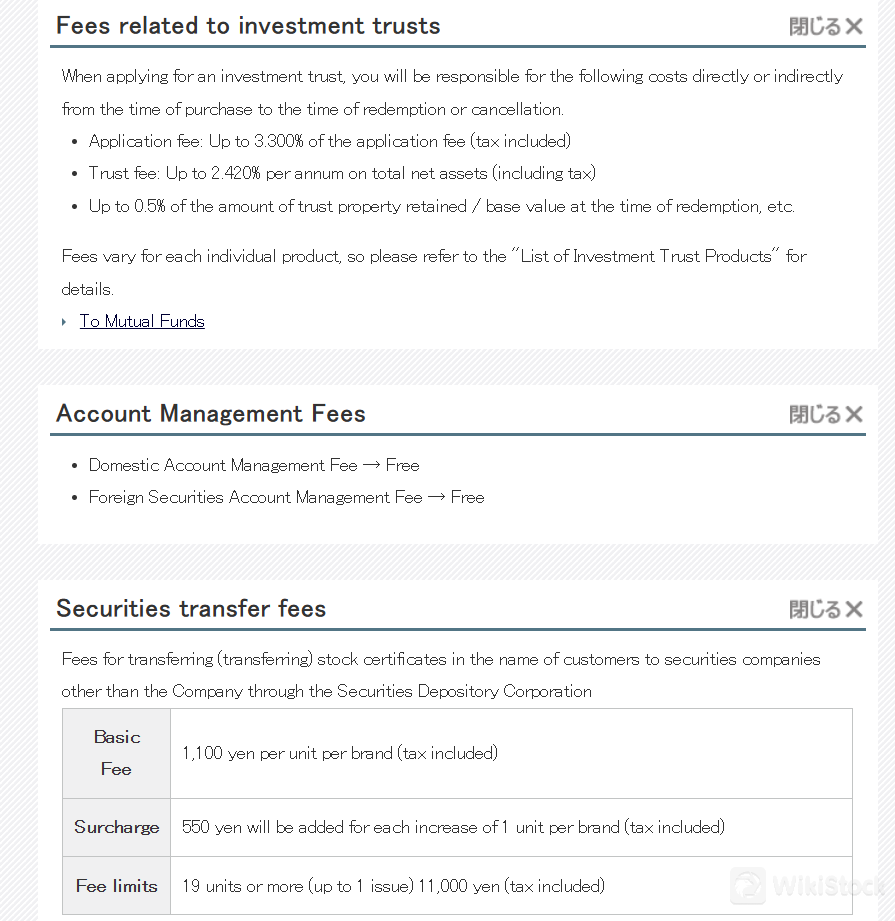Viewport: 895px width, 921px height.
Task: Select the Account Management Fees heading
Action: tap(210, 413)
